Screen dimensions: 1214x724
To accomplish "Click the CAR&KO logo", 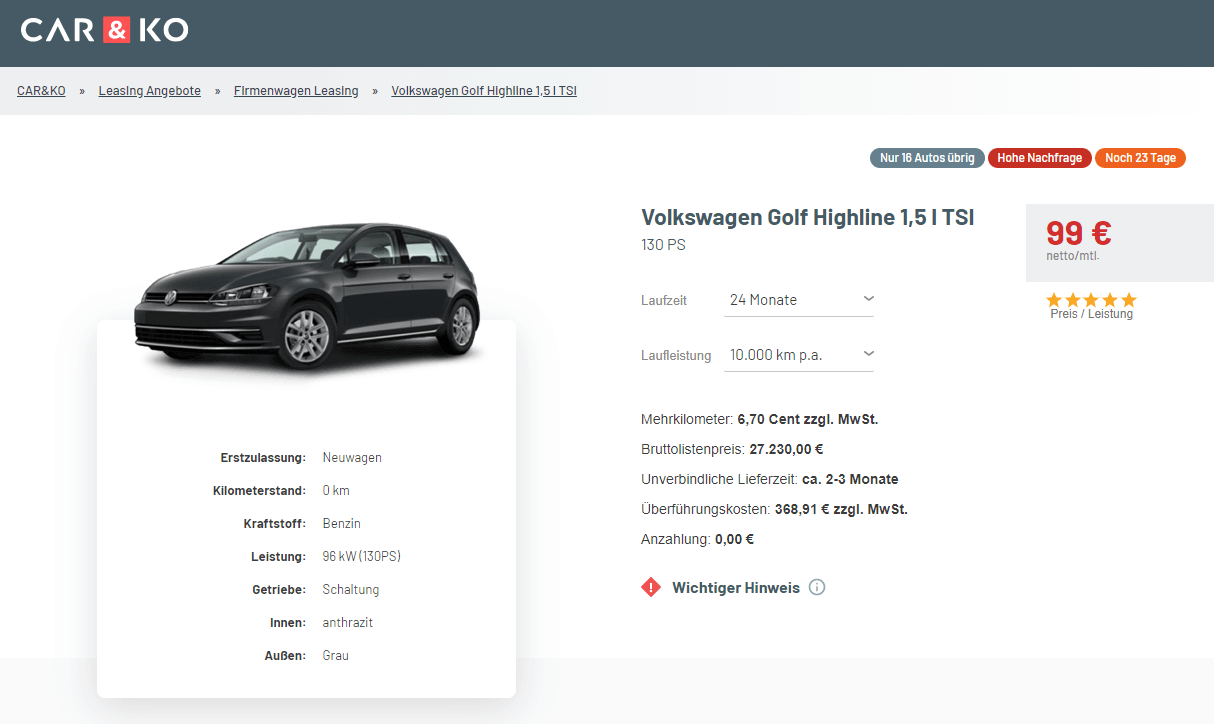I will (104, 30).
